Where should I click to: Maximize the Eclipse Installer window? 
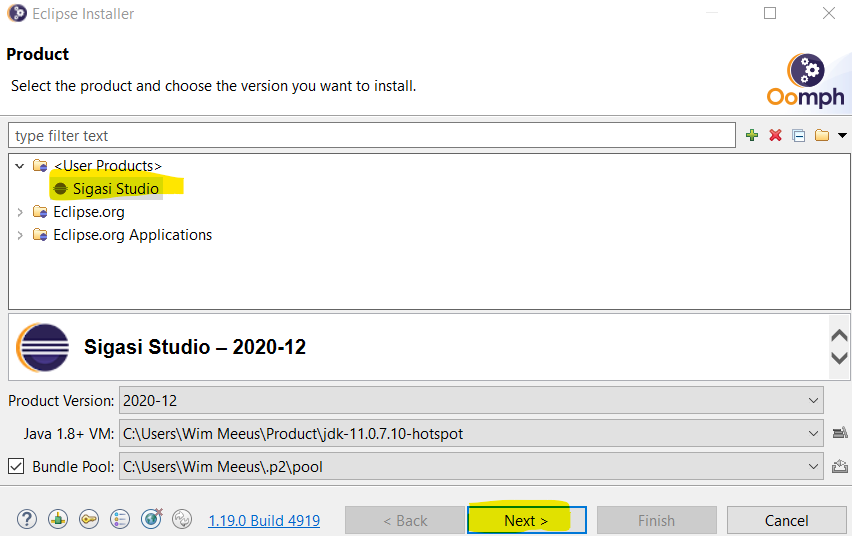770,13
